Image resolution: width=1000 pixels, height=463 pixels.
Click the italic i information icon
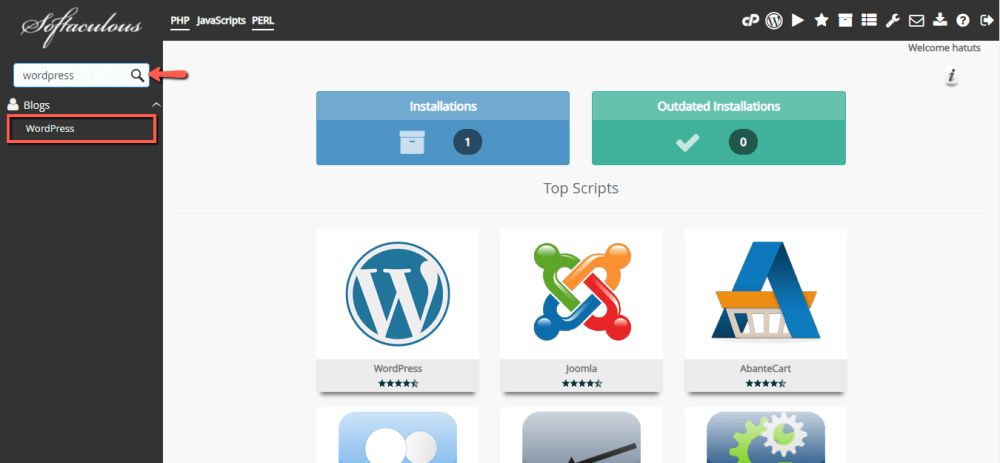click(952, 76)
